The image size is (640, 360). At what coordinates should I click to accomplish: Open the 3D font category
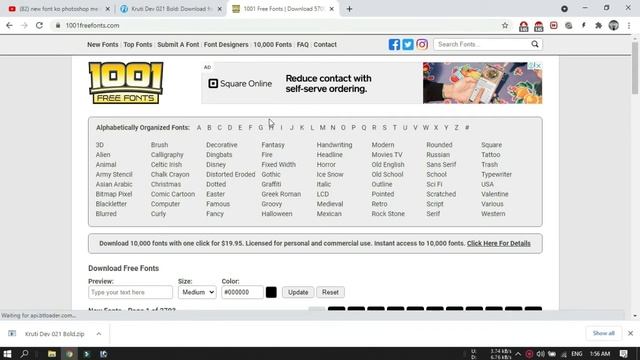click(x=100, y=145)
